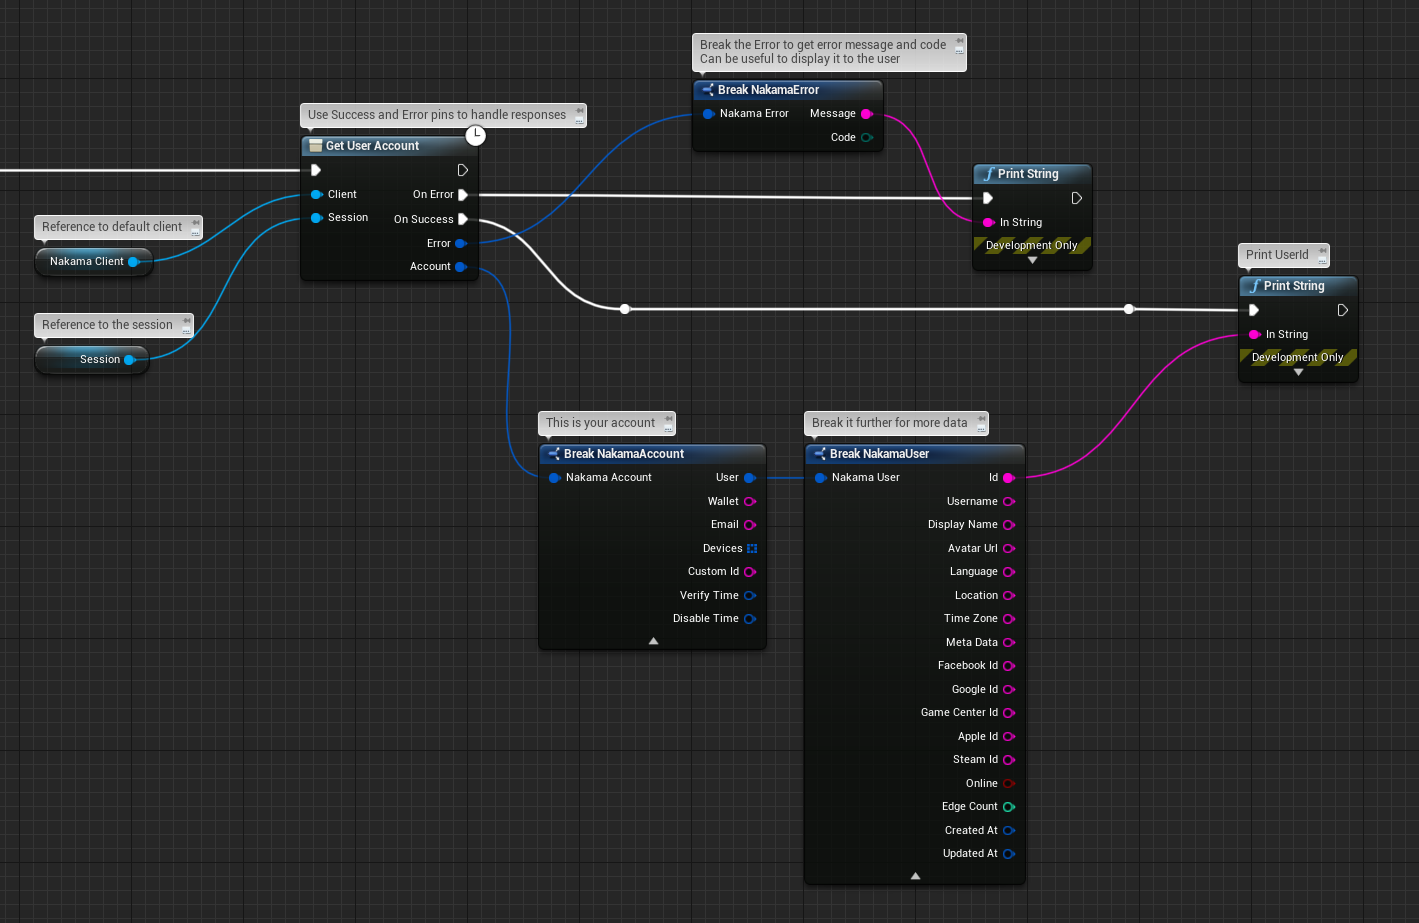Click the Nakama Error input pin
The height and width of the screenshot is (923, 1419).
pos(708,114)
